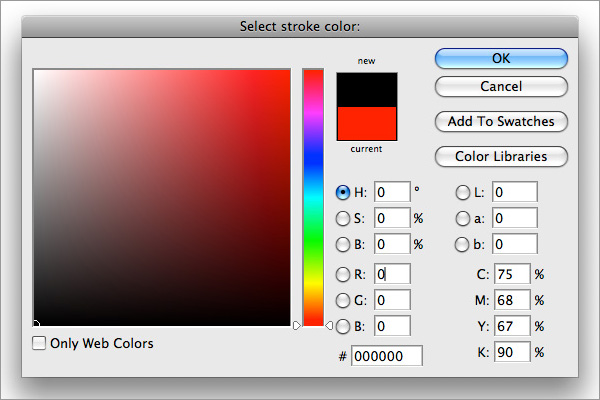Pick a color in the large color field

tap(162, 198)
